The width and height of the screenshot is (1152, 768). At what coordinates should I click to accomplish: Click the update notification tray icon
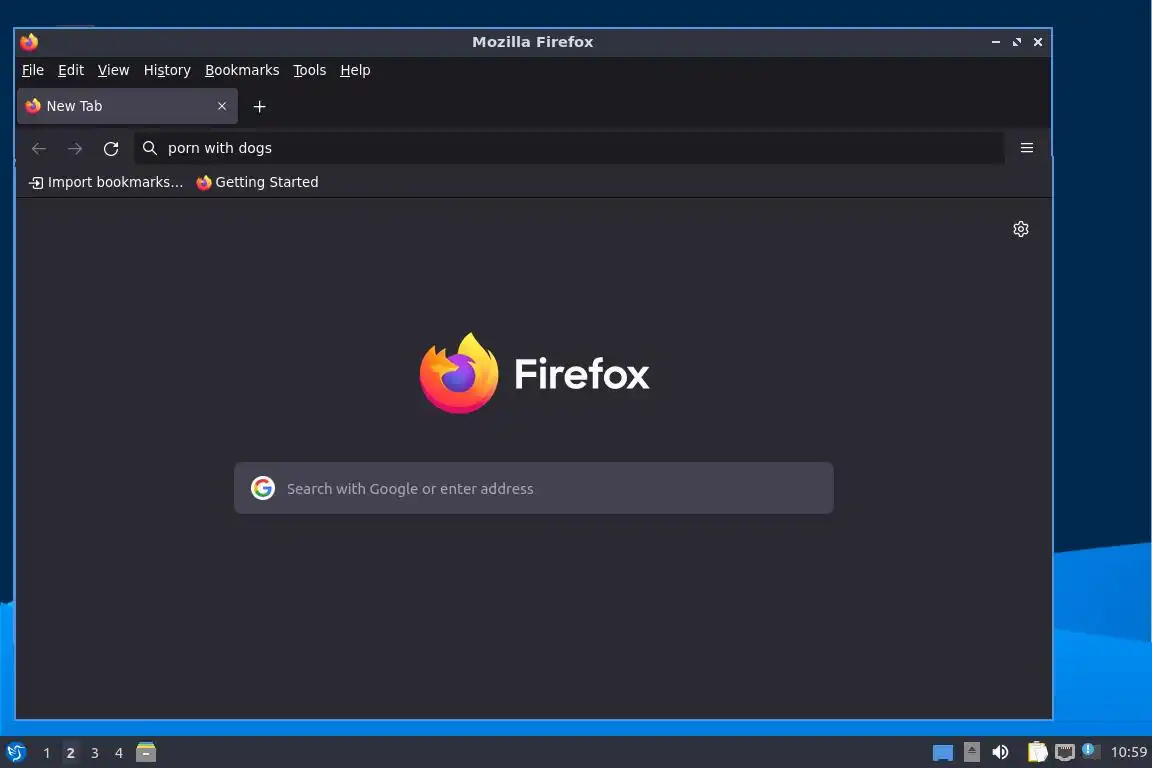(1091, 751)
